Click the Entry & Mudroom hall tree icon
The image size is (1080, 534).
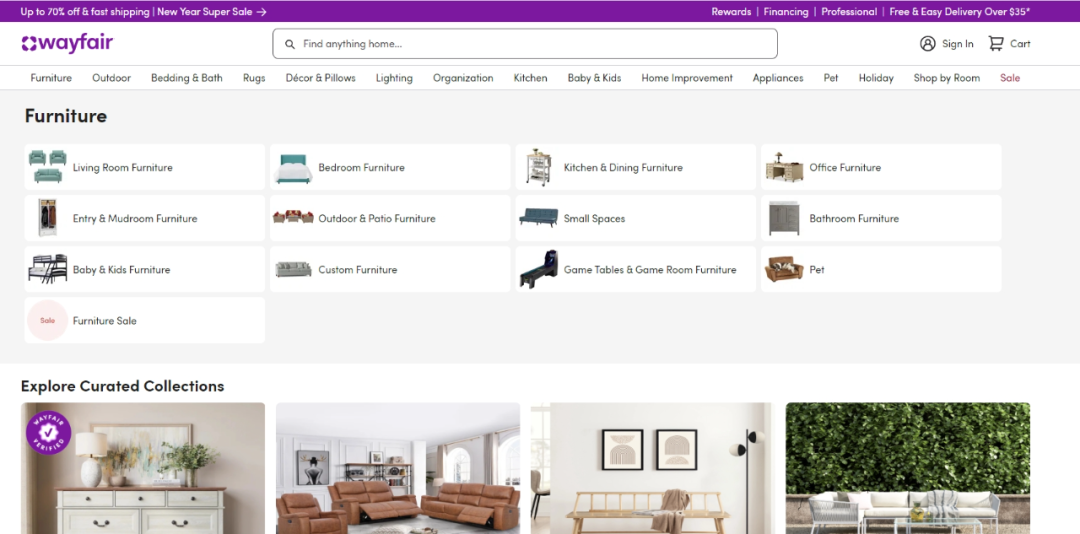tap(47, 218)
